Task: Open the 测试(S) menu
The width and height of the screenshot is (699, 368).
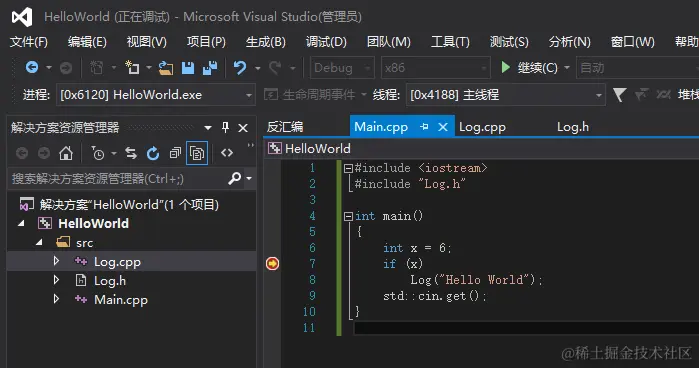Action: tap(509, 42)
